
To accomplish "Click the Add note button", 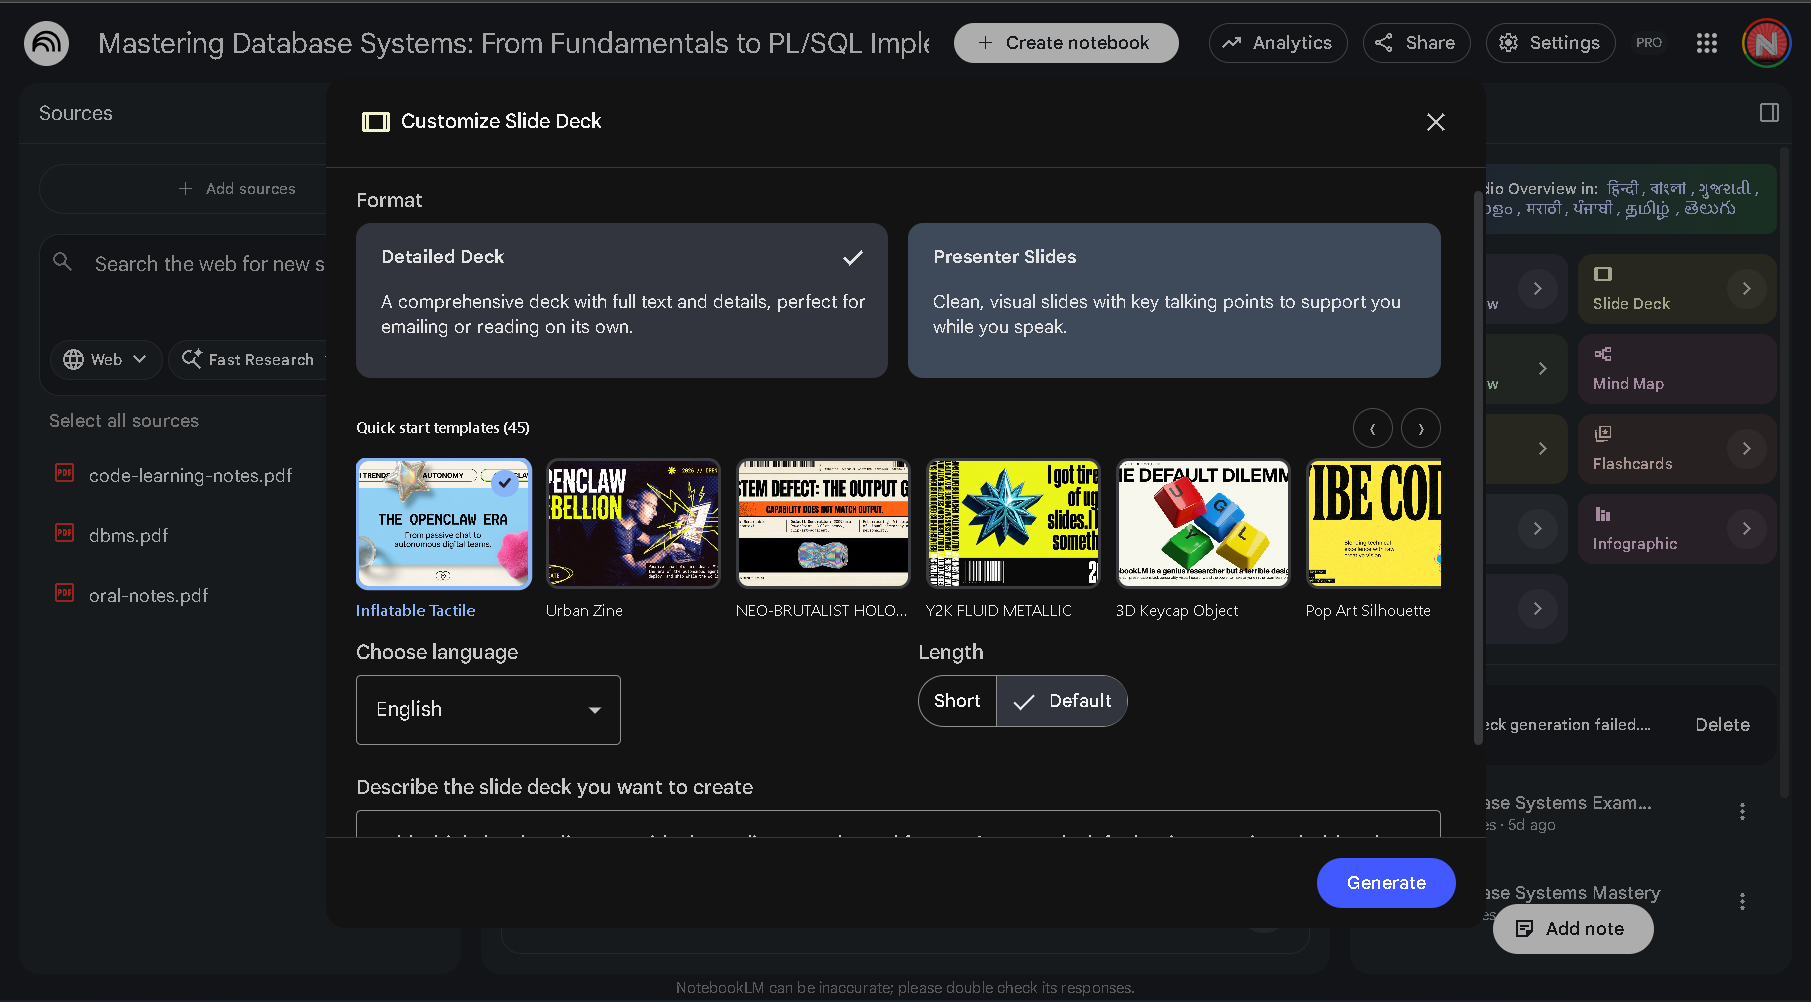I will pos(1572,929).
